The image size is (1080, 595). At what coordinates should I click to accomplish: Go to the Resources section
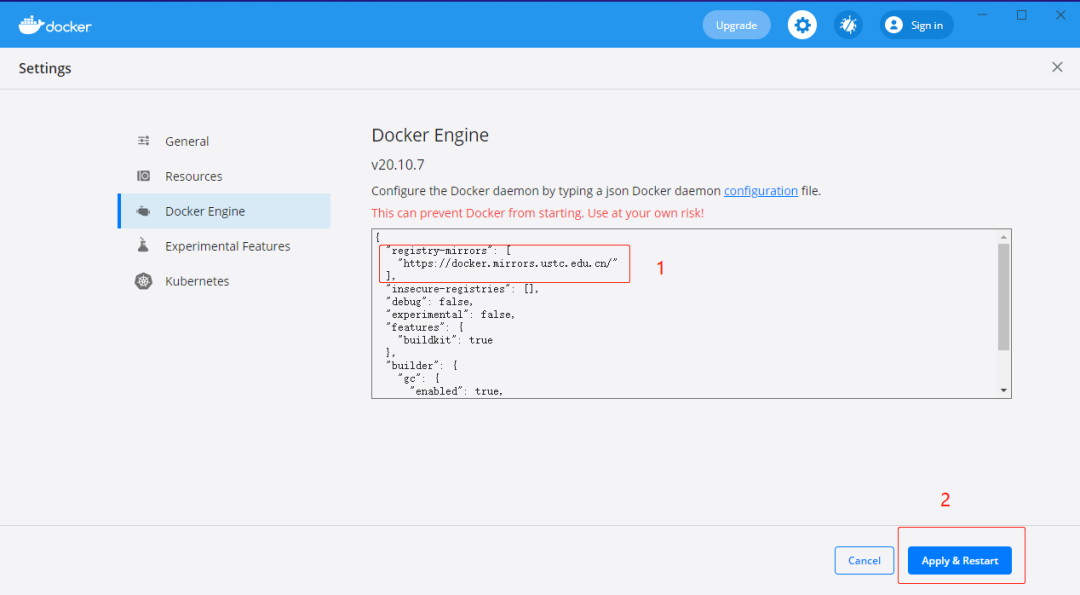194,176
